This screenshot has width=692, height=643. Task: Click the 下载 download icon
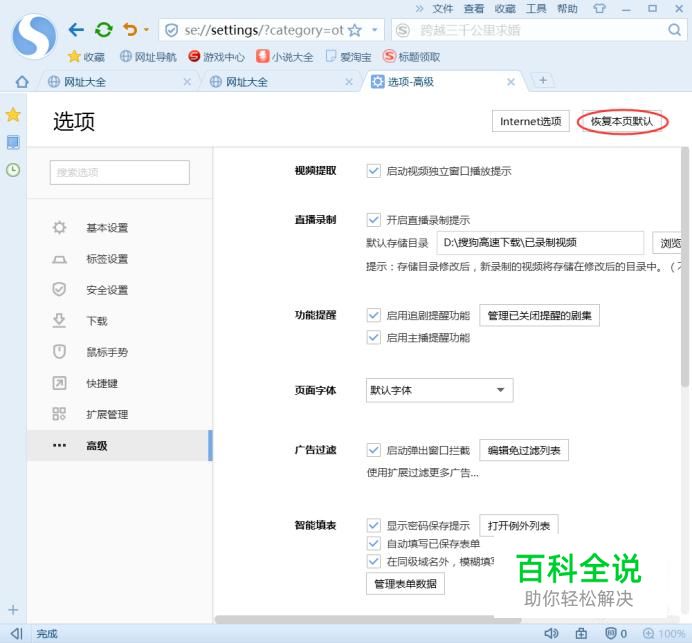pos(59,321)
